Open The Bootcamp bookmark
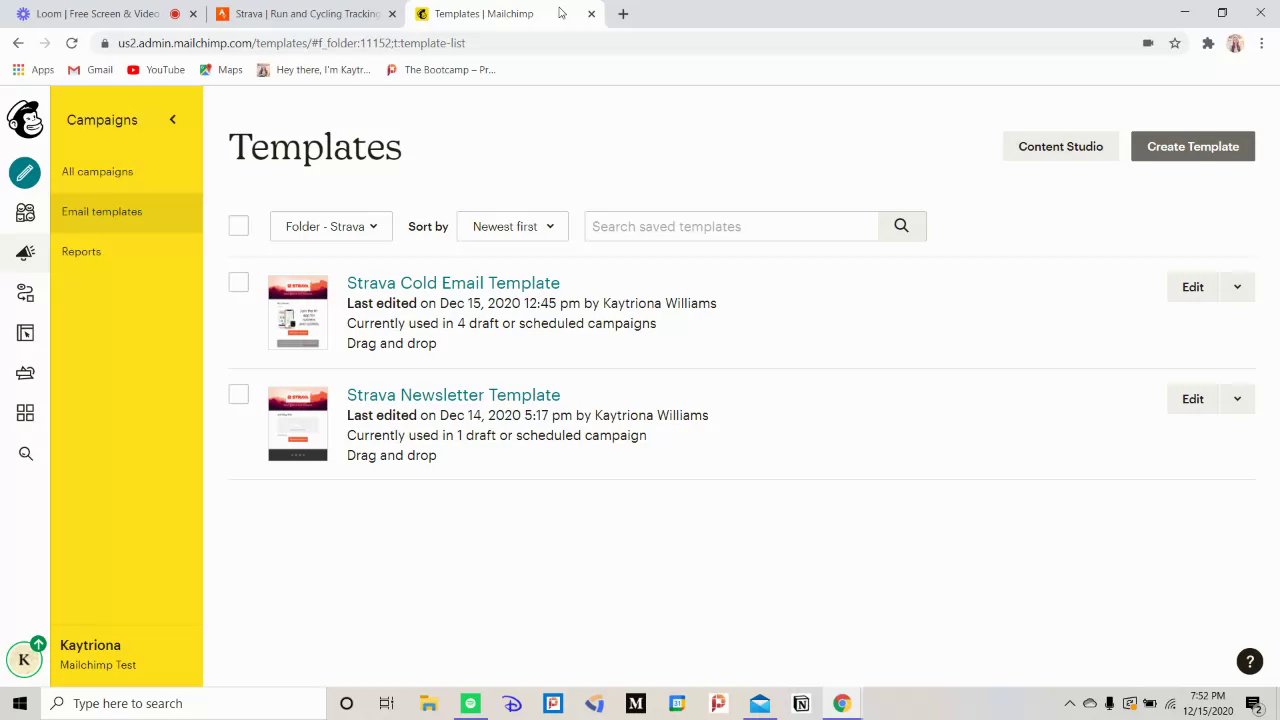 (440, 70)
